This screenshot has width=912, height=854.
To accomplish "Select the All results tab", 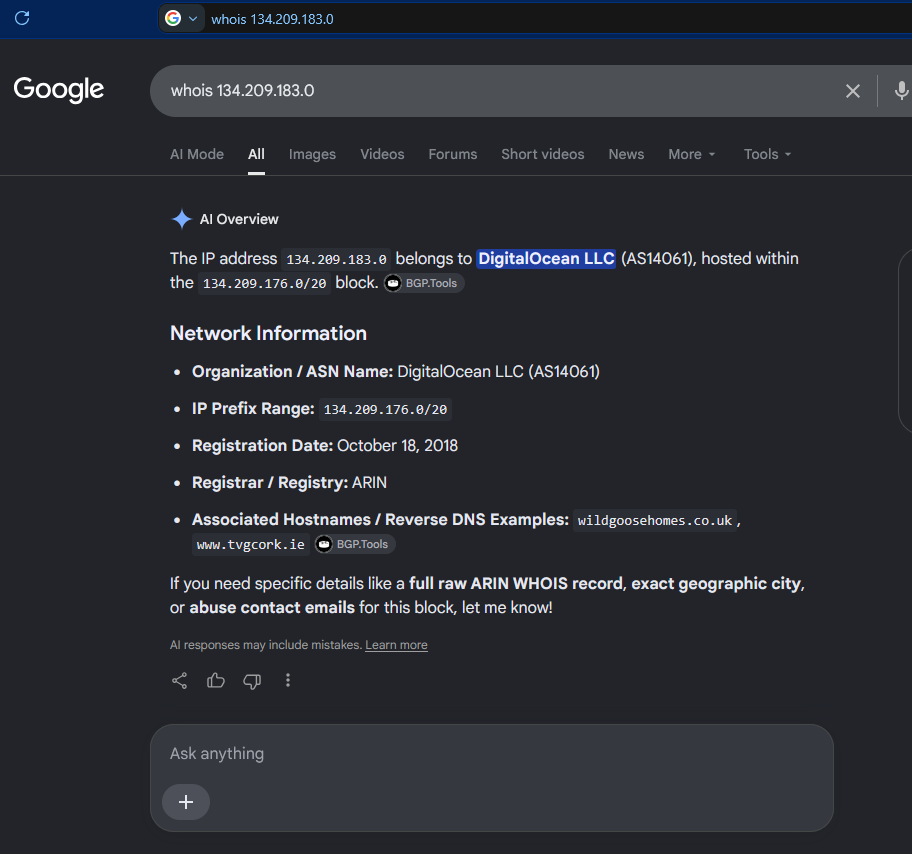I will tap(256, 154).
